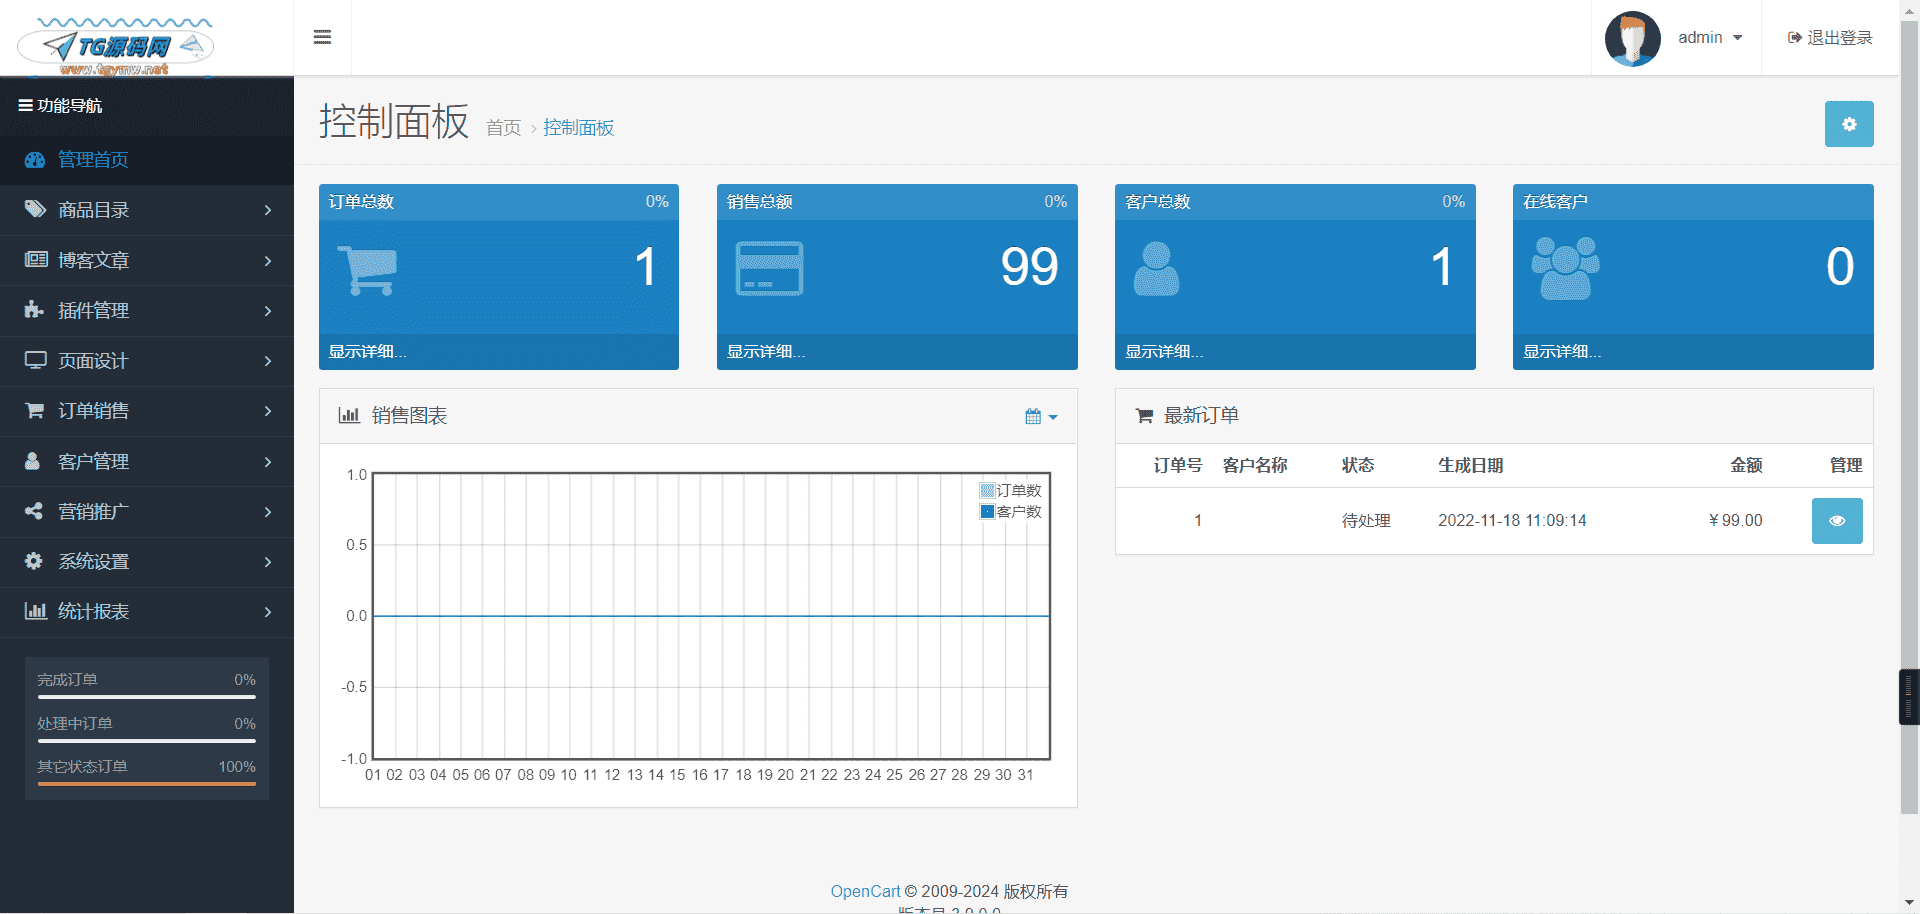Open the sales chart calendar range dropdown
This screenshot has height=914, width=1920.
click(1040, 417)
